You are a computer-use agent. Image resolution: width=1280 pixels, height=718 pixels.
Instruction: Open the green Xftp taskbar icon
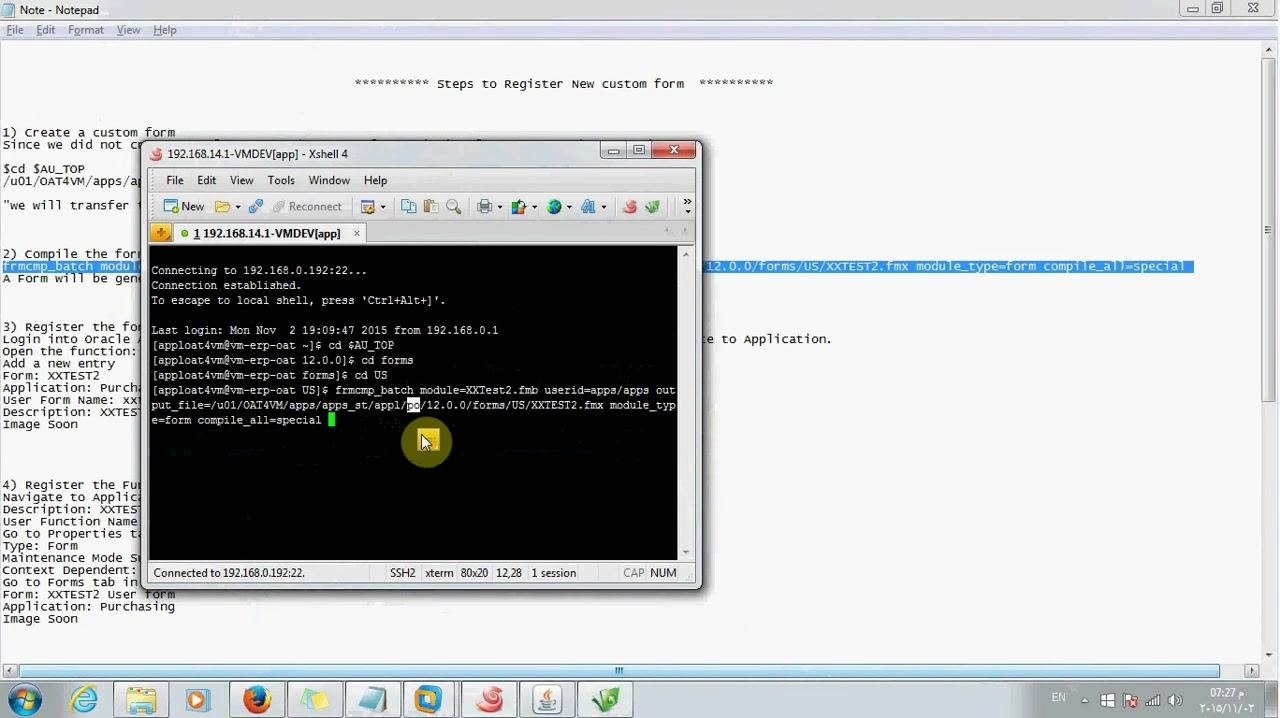pos(606,699)
